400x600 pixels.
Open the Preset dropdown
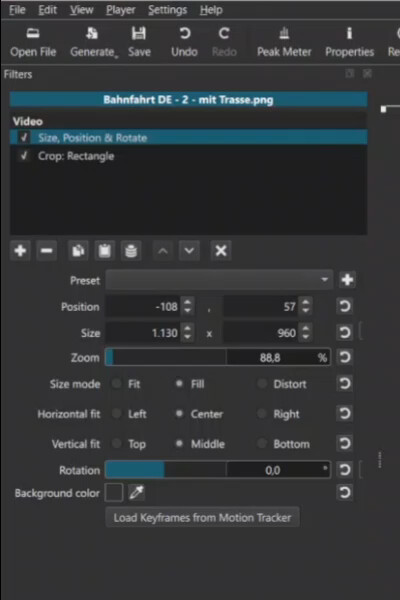click(219, 280)
